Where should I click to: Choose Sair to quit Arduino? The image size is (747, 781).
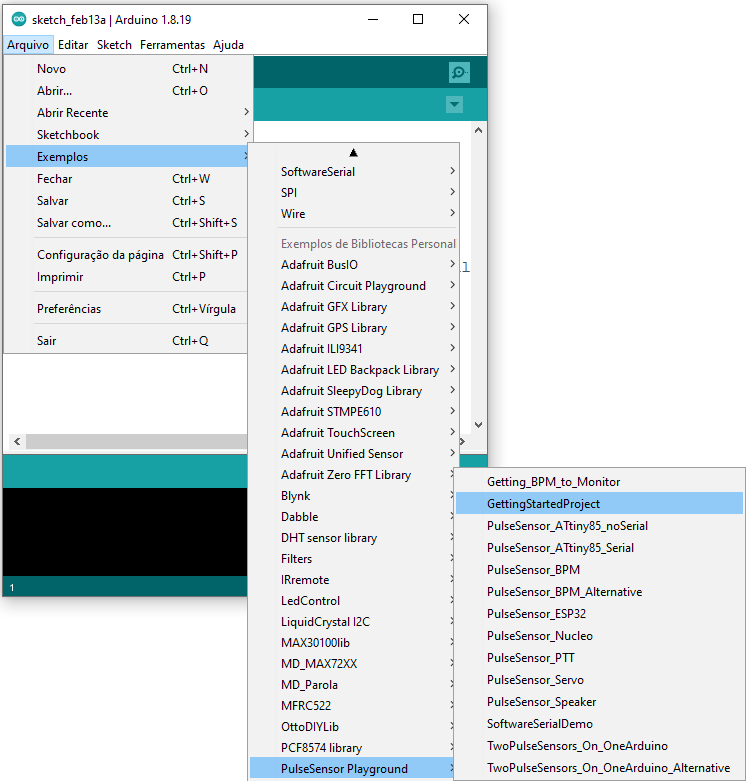click(126, 341)
